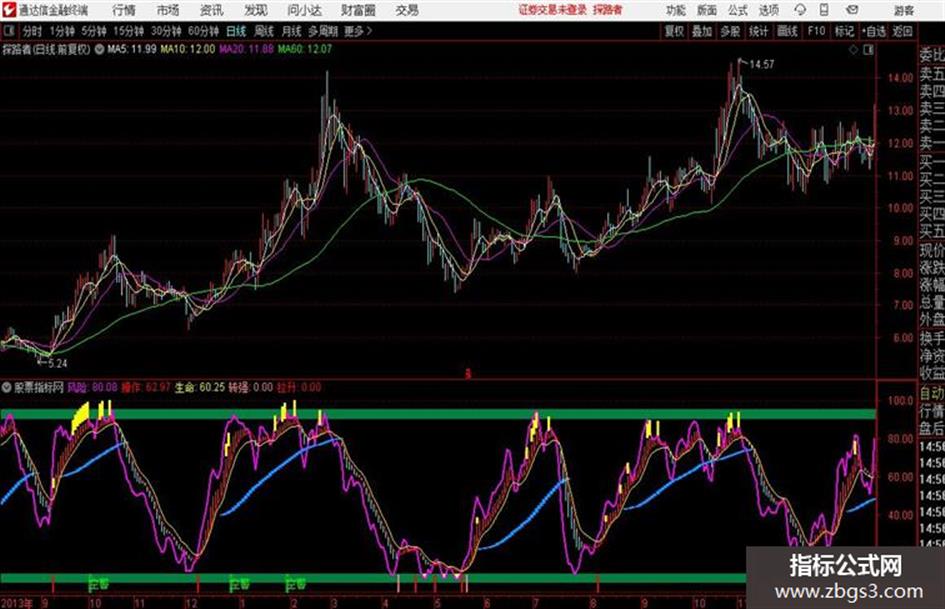This screenshot has width=945, height=609.
Task: Click the 自动 tab in right sidebar
Action: pos(931,394)
